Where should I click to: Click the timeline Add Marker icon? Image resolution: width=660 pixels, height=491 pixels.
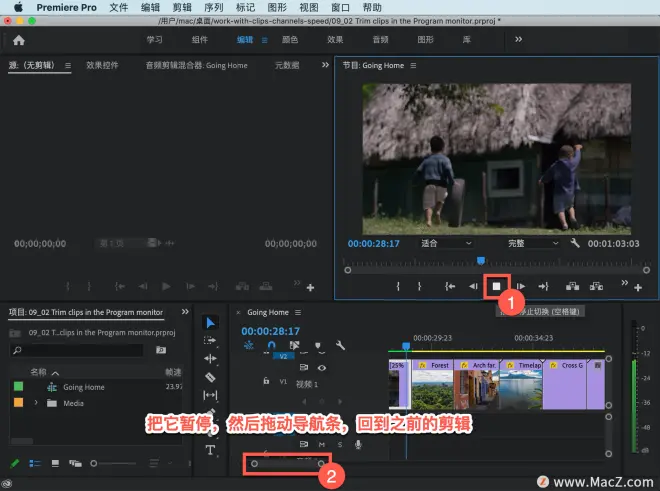click(318, 346)
